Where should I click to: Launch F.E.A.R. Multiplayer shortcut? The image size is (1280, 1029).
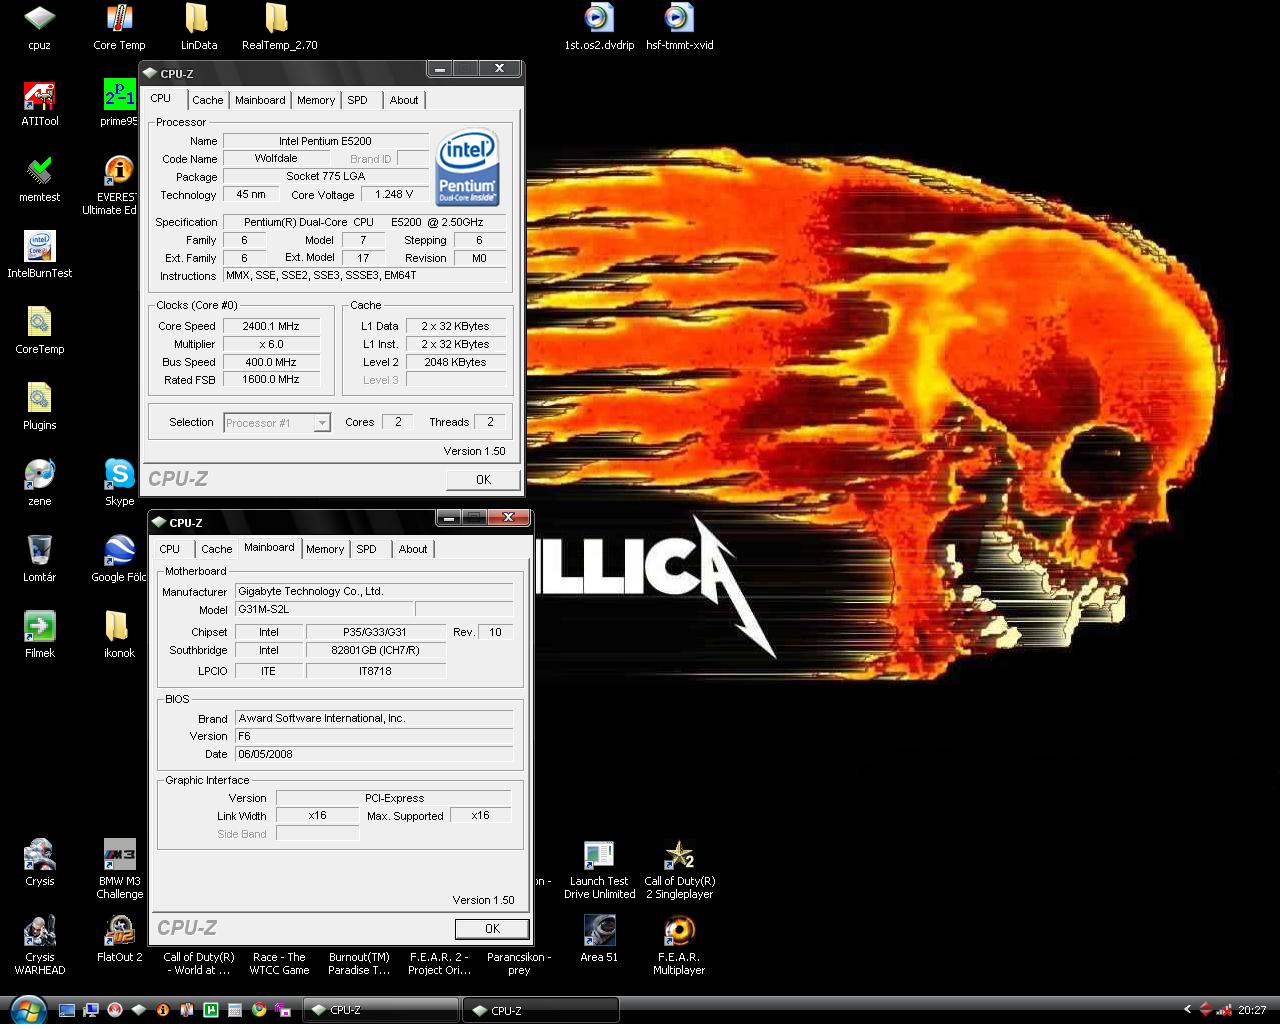coord(679,946)
